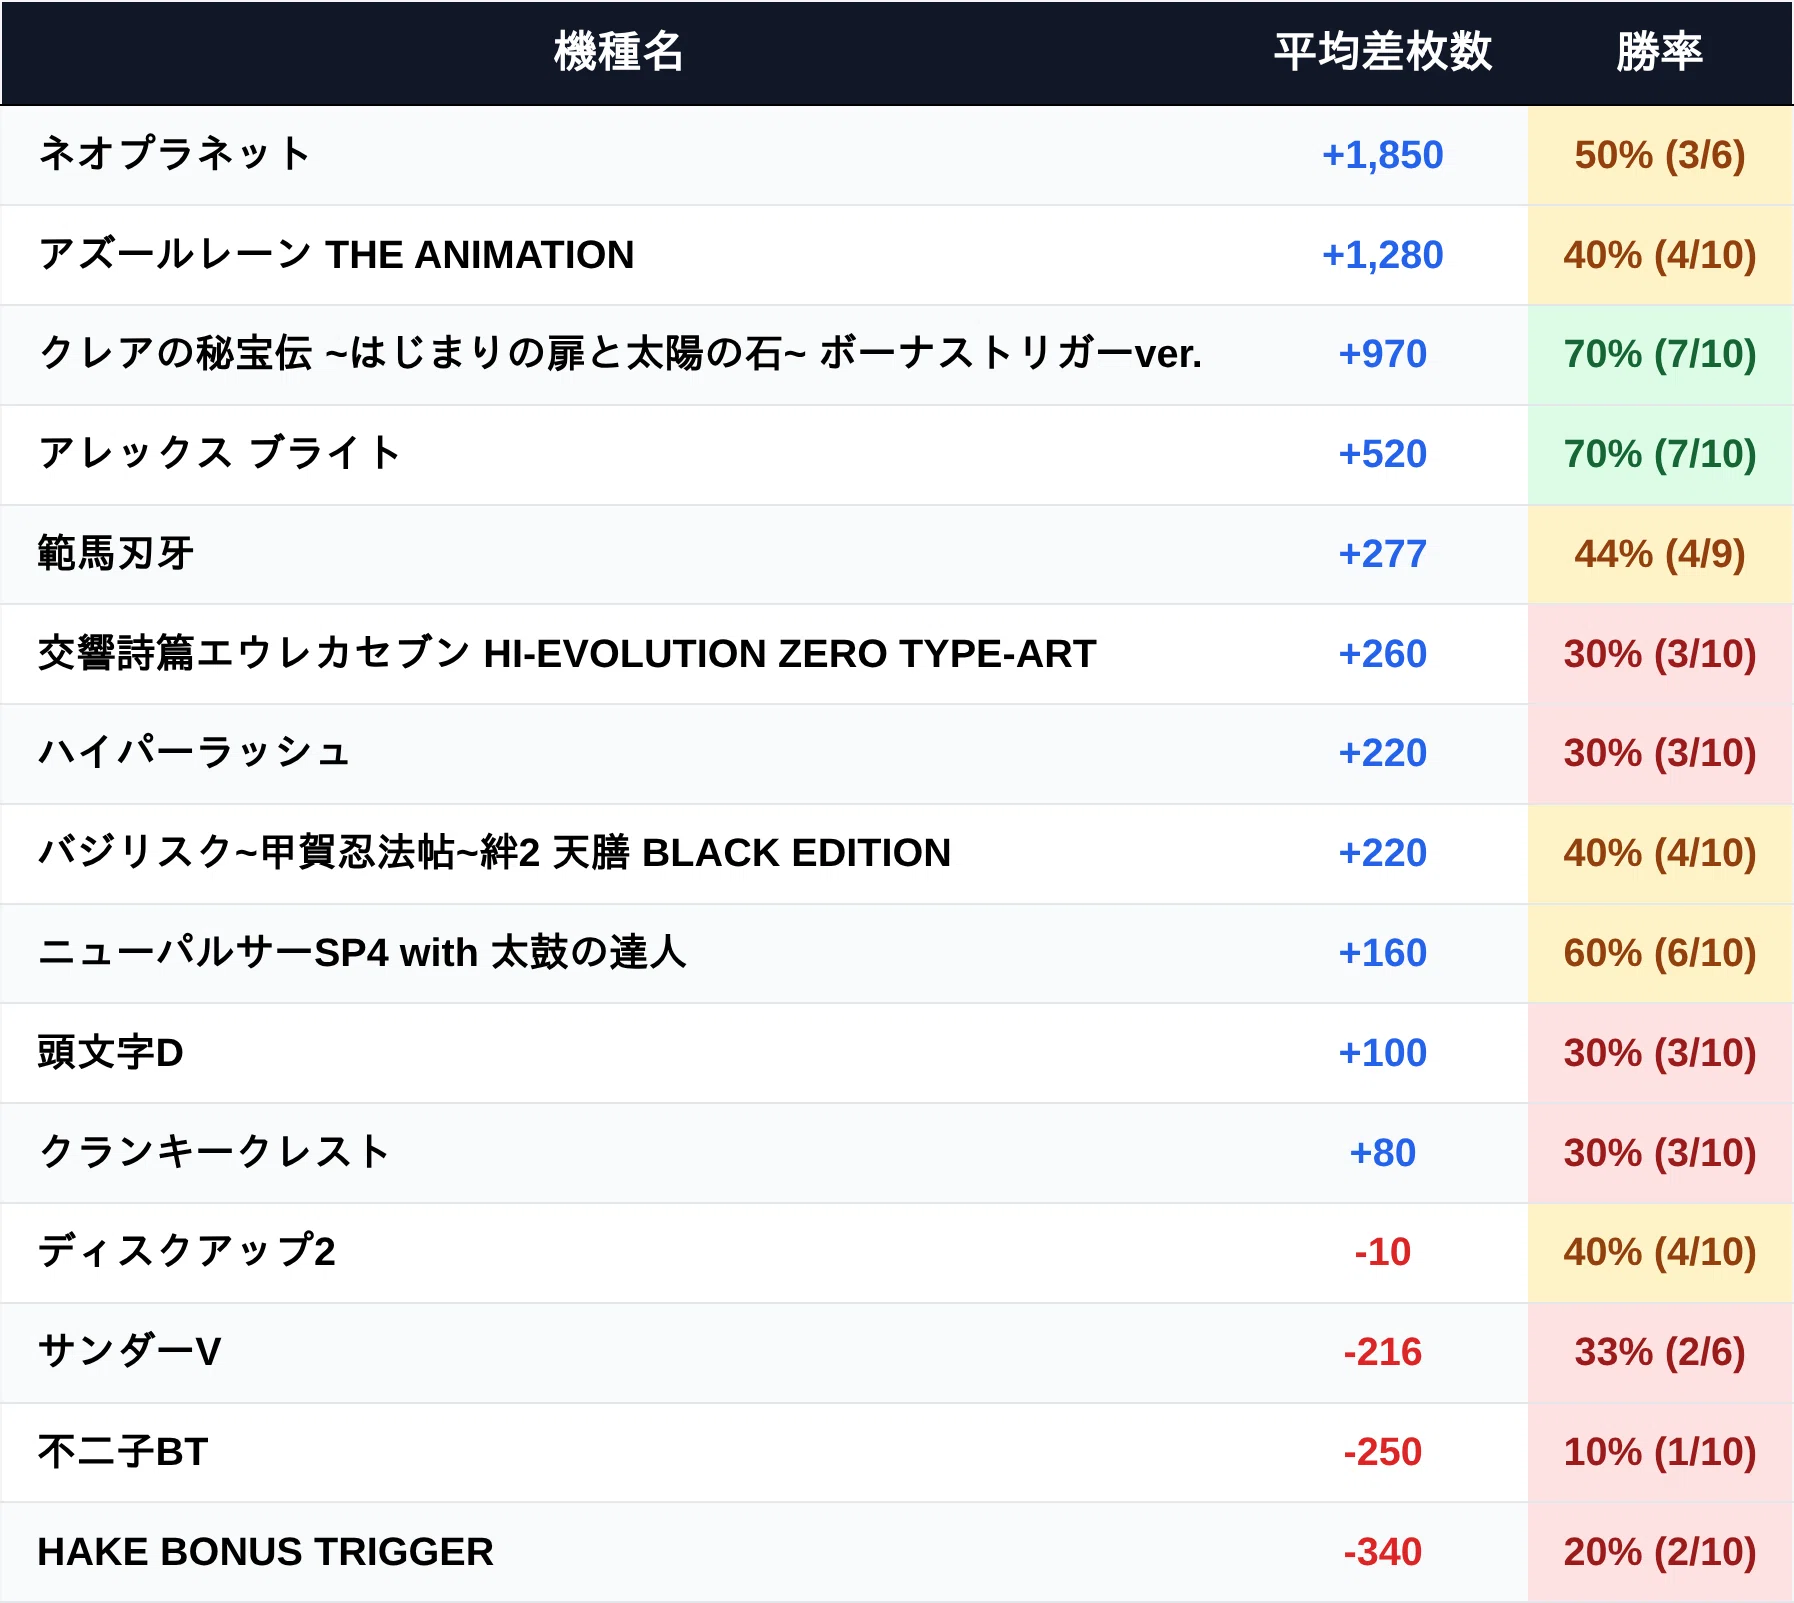Select the ハイパーラッシュ machine name
1794x1603 pixels.
coord(194,753)
